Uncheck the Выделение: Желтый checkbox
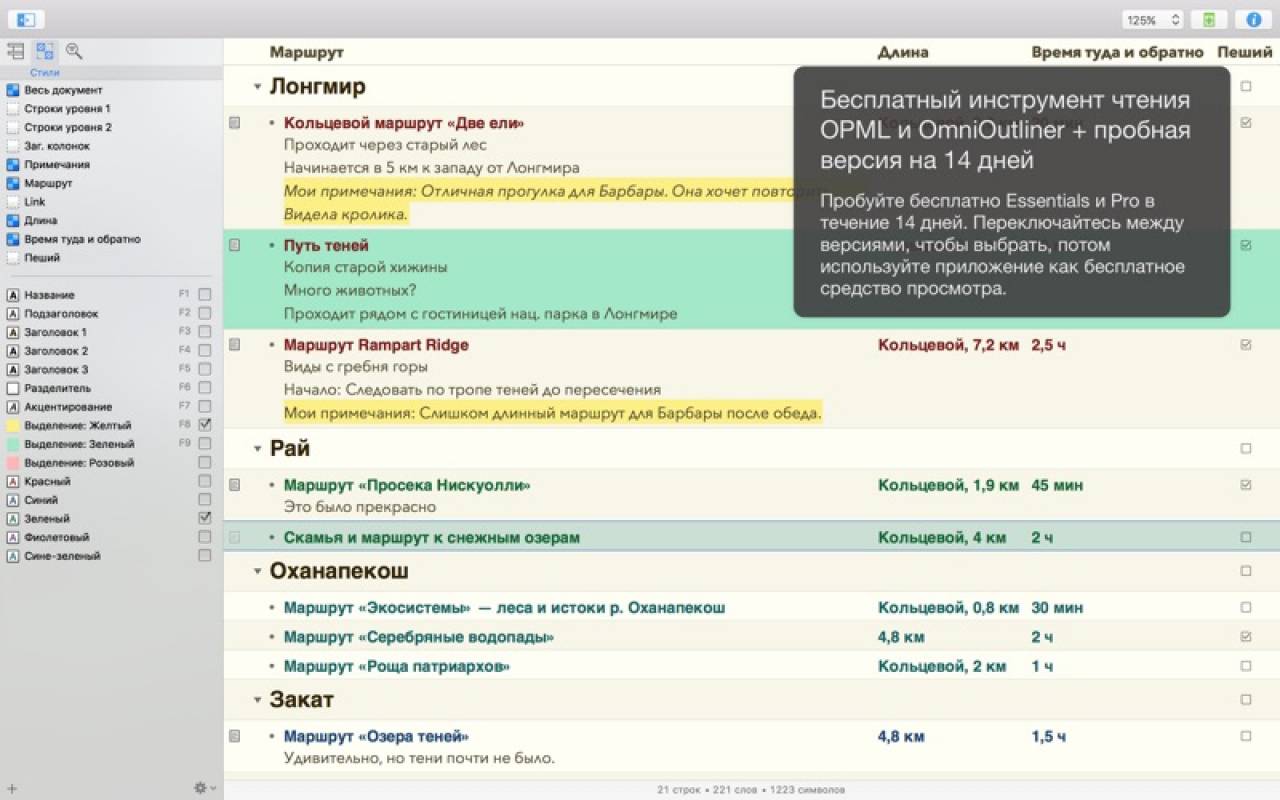The image size is (1280, 800). tap(205, 425)
